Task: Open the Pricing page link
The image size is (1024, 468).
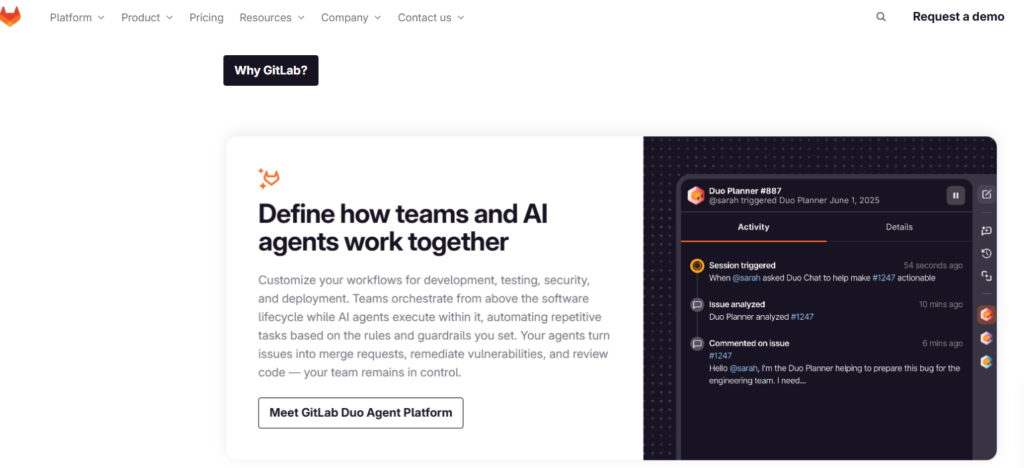Action: point(206,18)
